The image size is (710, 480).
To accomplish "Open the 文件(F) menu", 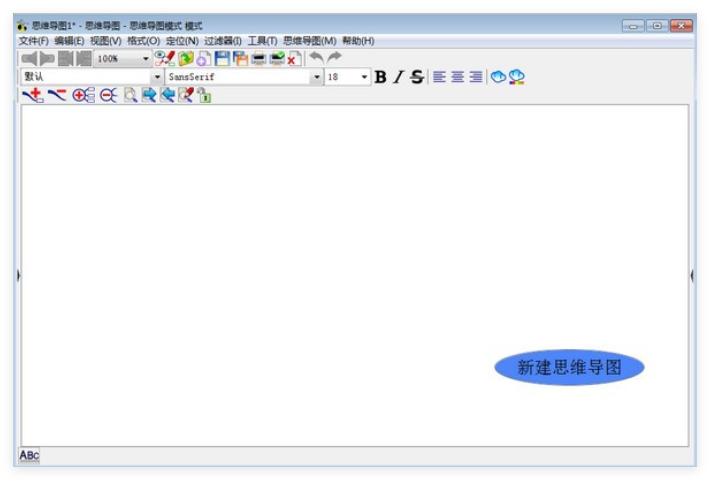I will 34,41.
